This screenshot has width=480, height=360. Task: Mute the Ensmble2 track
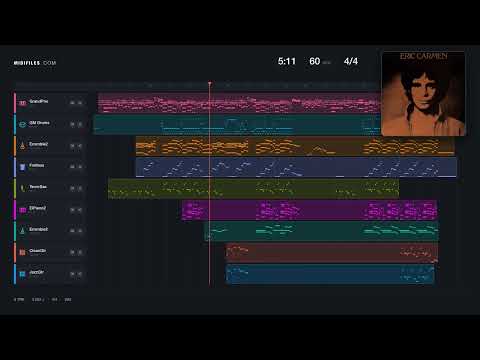pos(72,146)
